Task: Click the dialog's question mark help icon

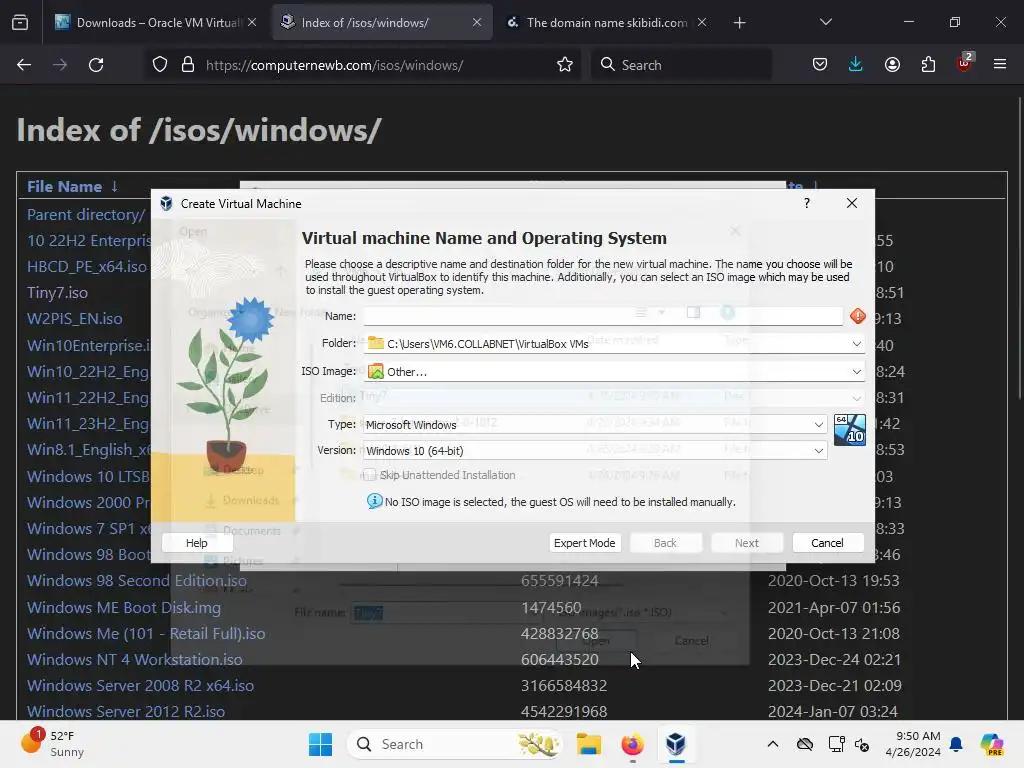Action: pos(807,203)
